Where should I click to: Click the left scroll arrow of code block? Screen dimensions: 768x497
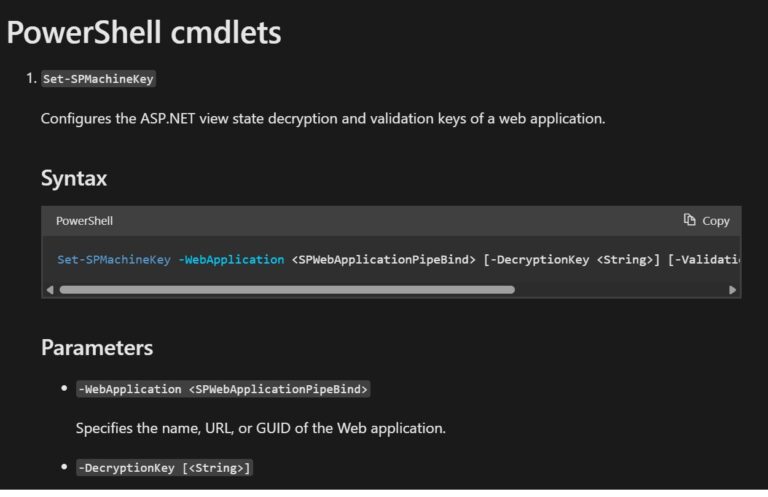click(49, 290)
